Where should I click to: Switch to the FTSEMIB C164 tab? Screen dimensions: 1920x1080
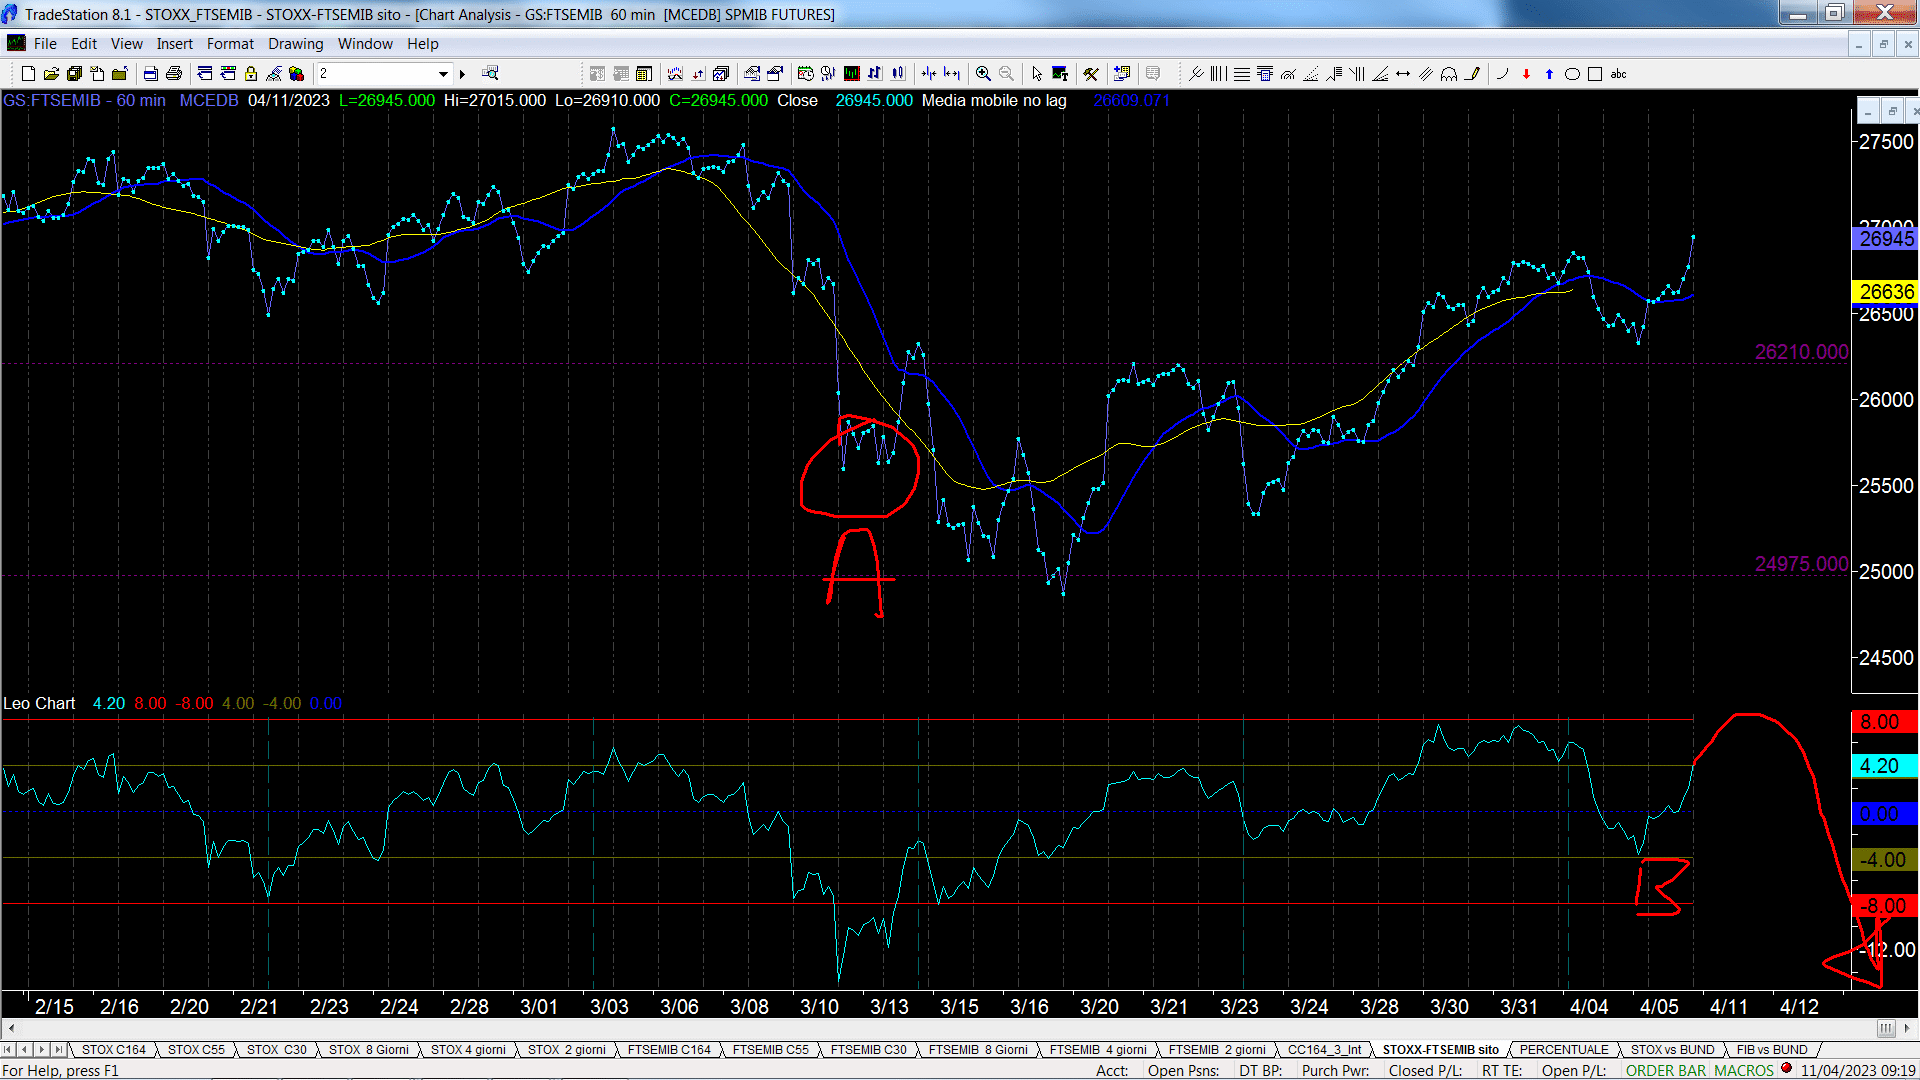point(669,1050)
